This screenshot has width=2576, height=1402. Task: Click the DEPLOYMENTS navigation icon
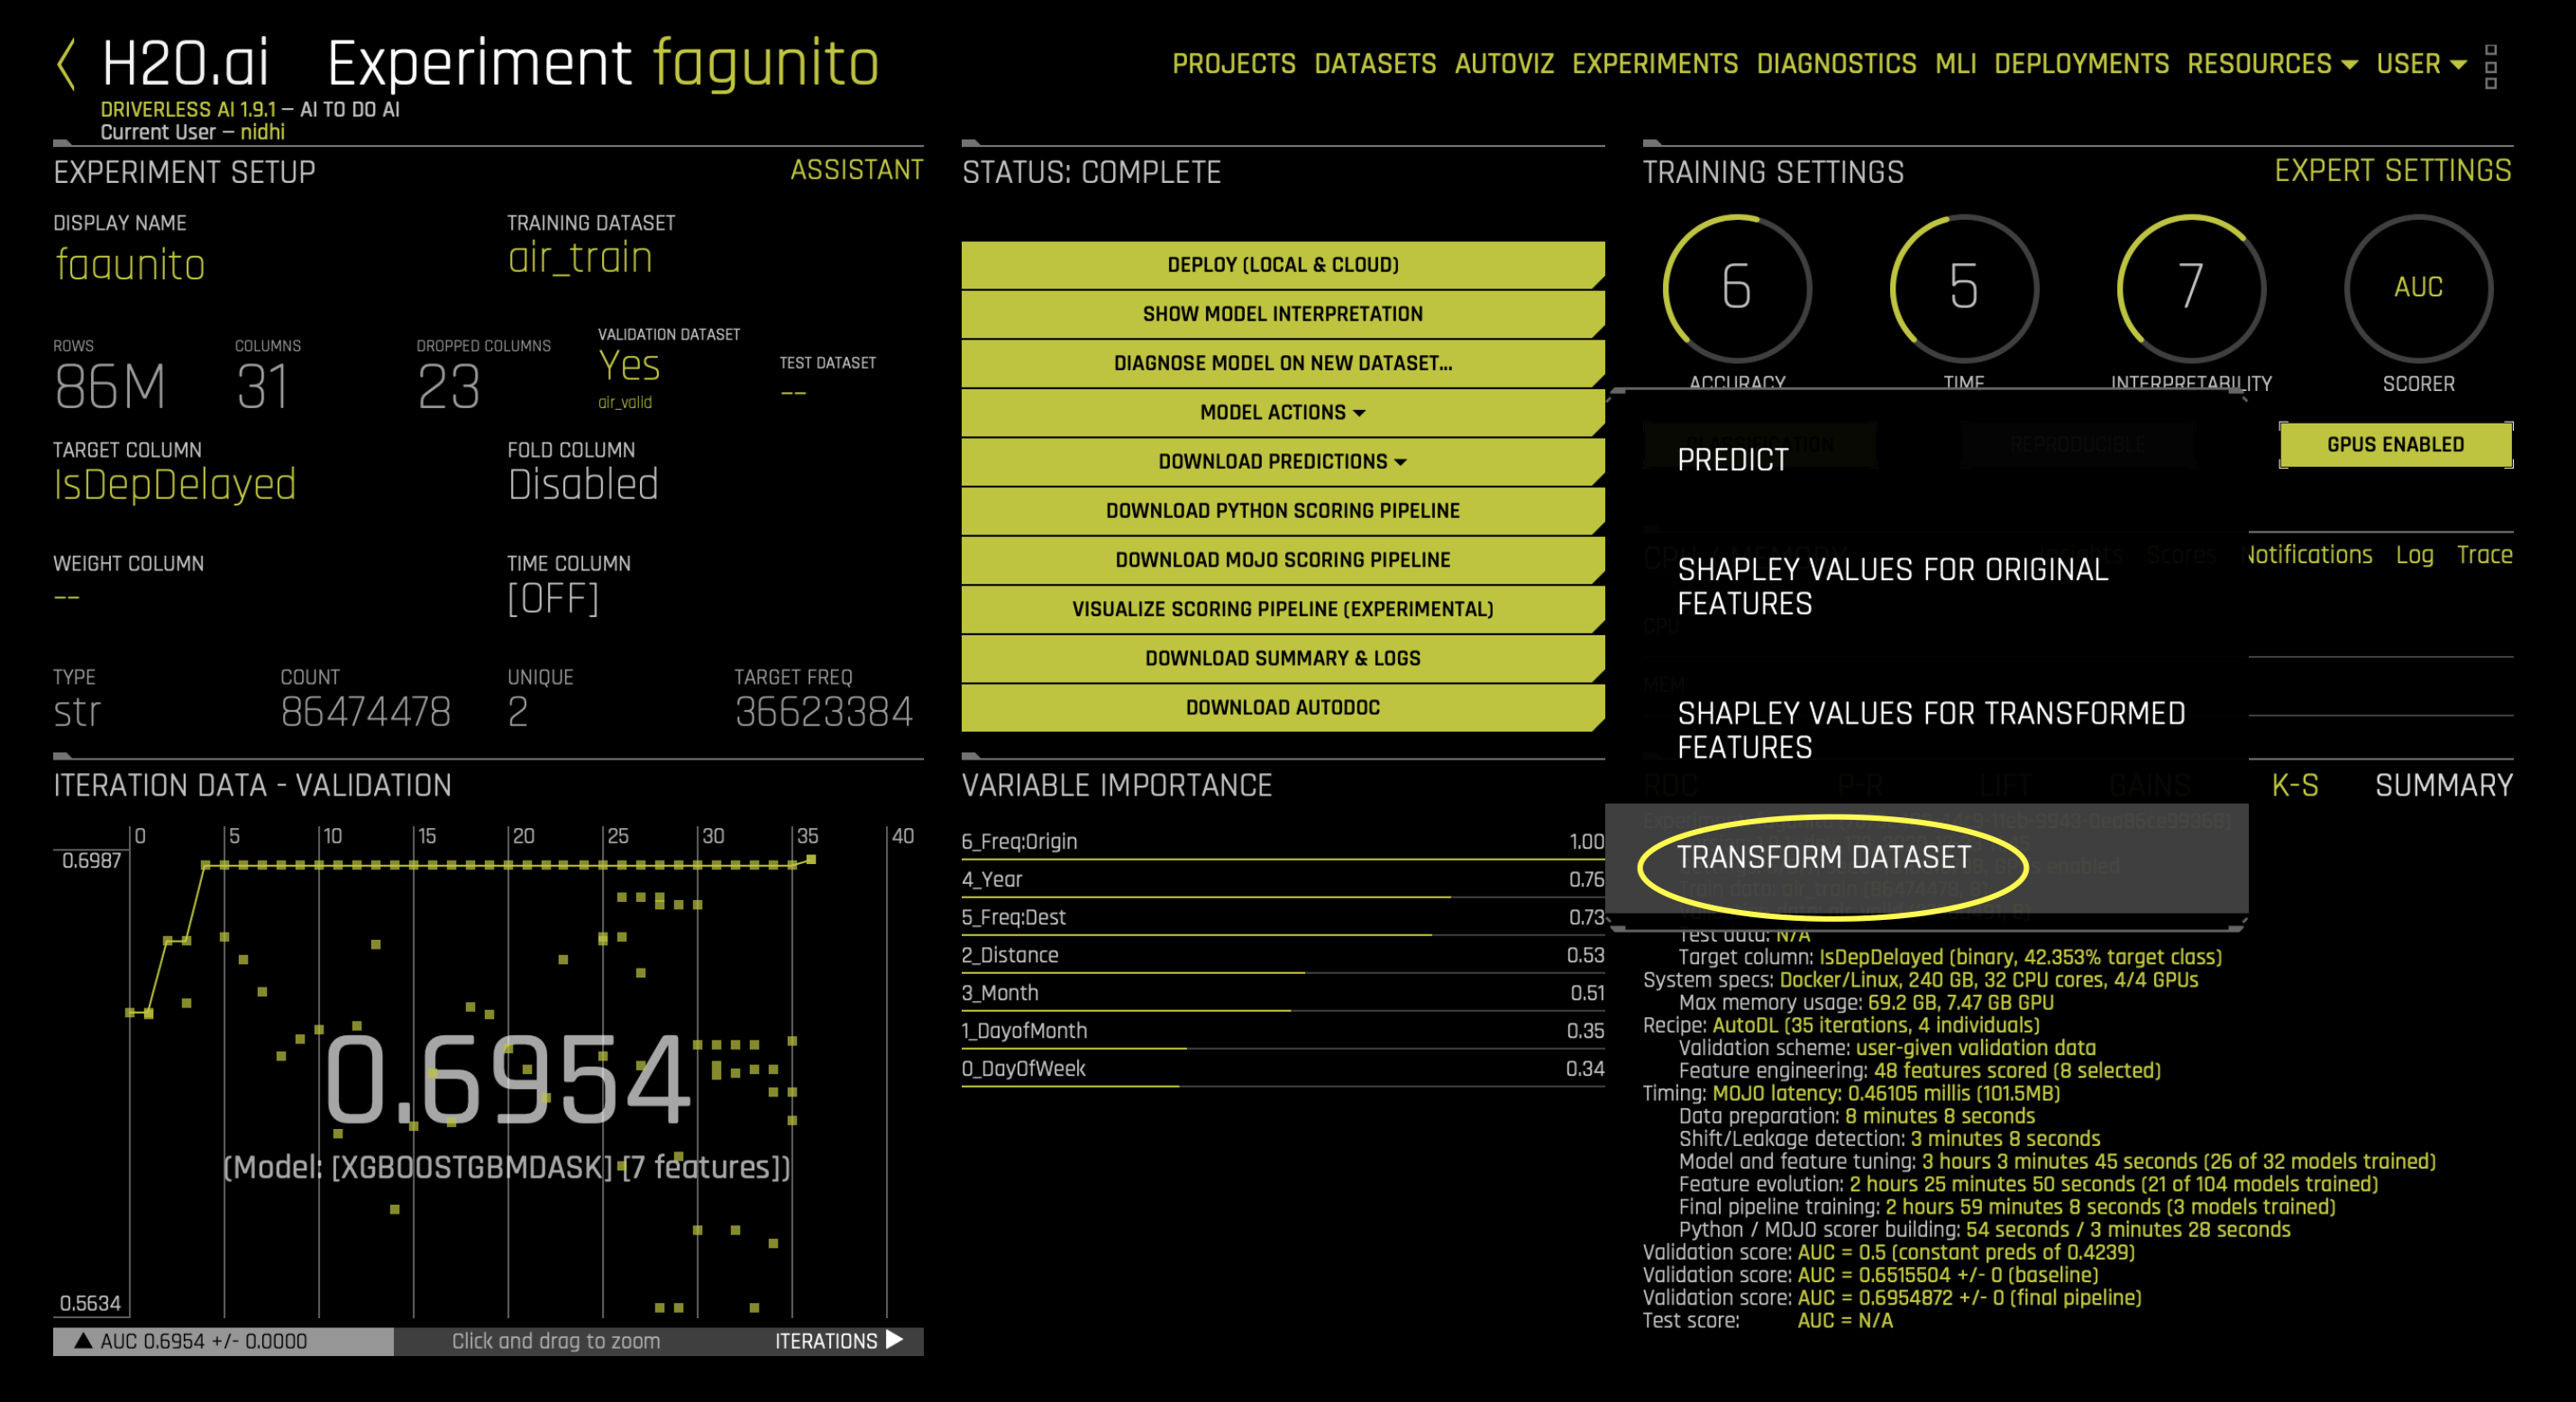point(2078,66)
